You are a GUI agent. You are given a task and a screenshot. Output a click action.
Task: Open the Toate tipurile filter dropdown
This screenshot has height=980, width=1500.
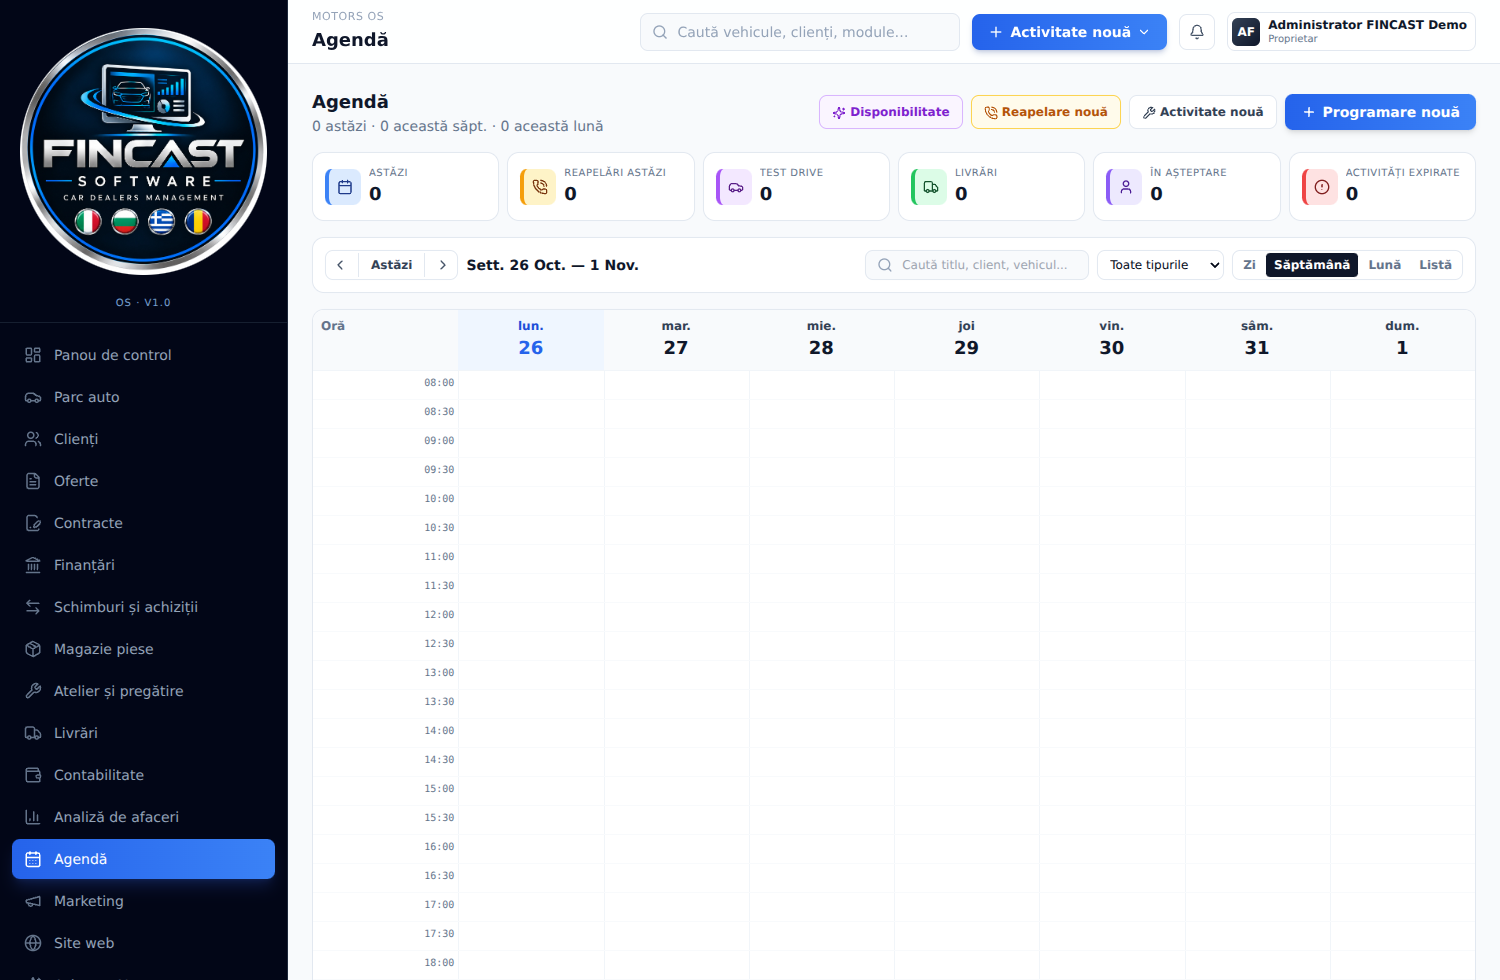point(1160,265)
